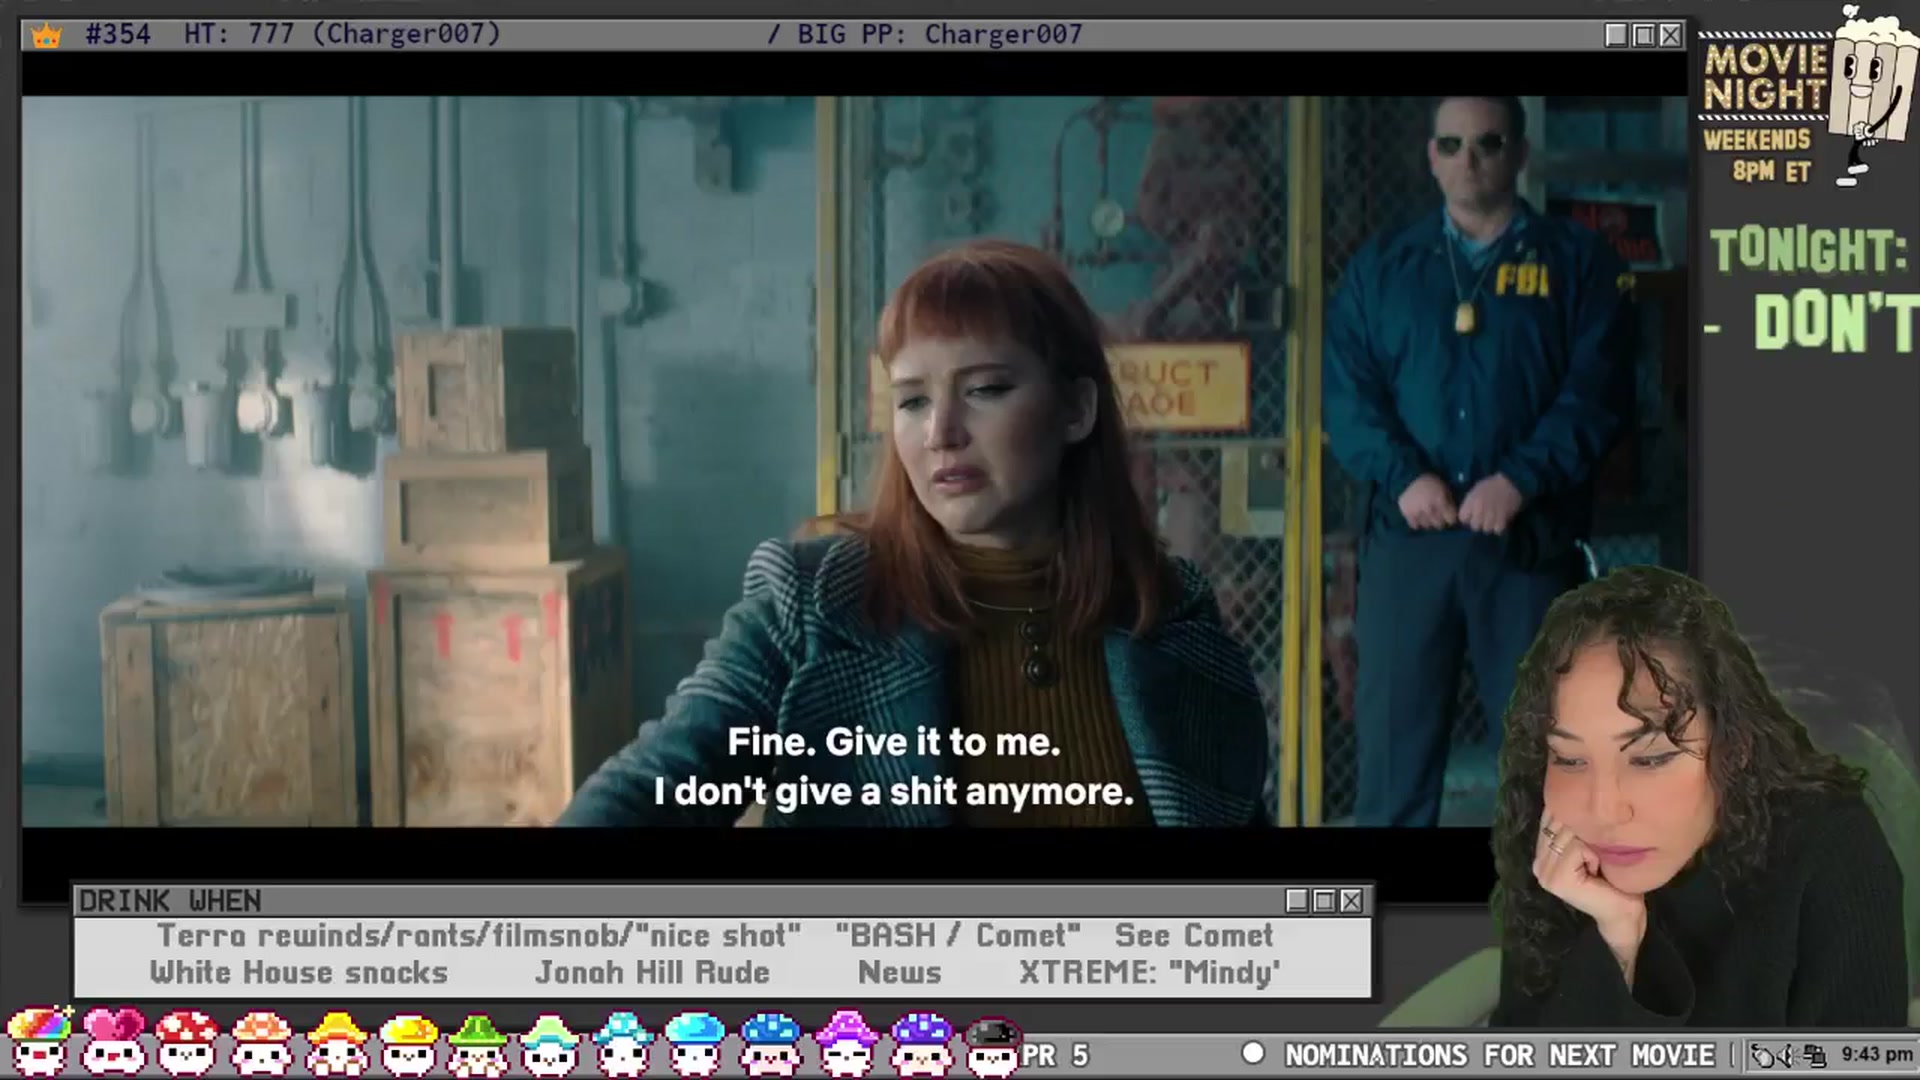Close the DRINK WHEN window
This screenshot has height=1080, width=1920.
point(1351,901)
